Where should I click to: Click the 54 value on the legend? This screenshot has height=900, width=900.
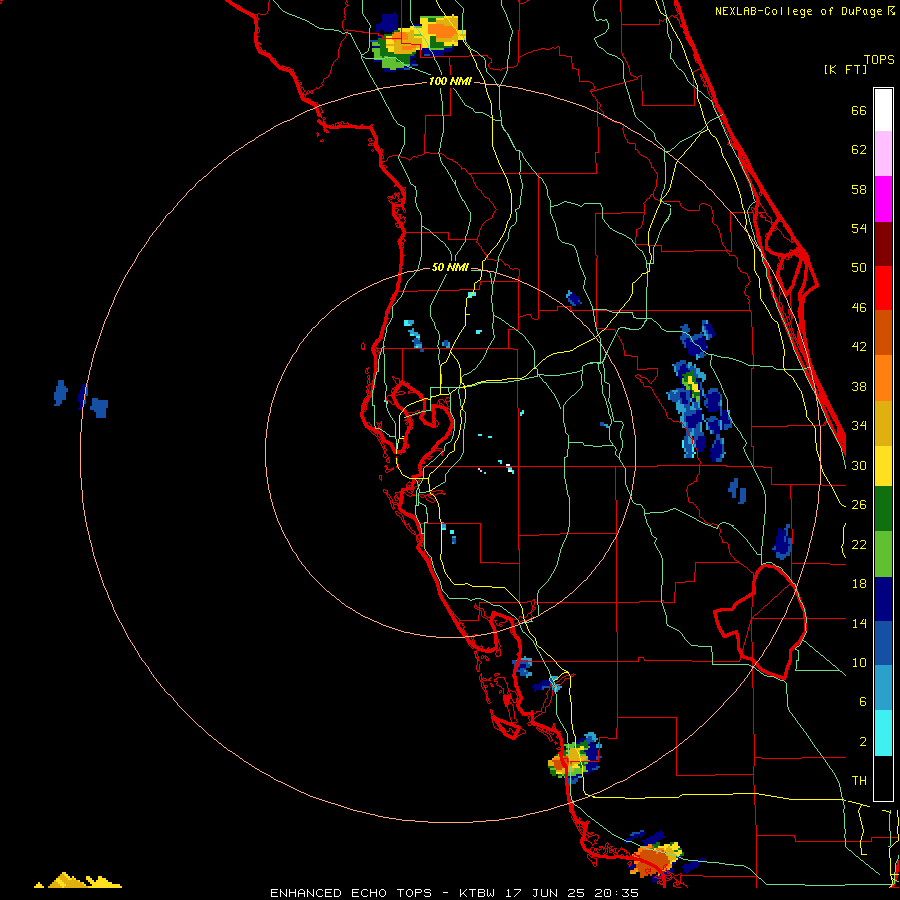(859, 228)
